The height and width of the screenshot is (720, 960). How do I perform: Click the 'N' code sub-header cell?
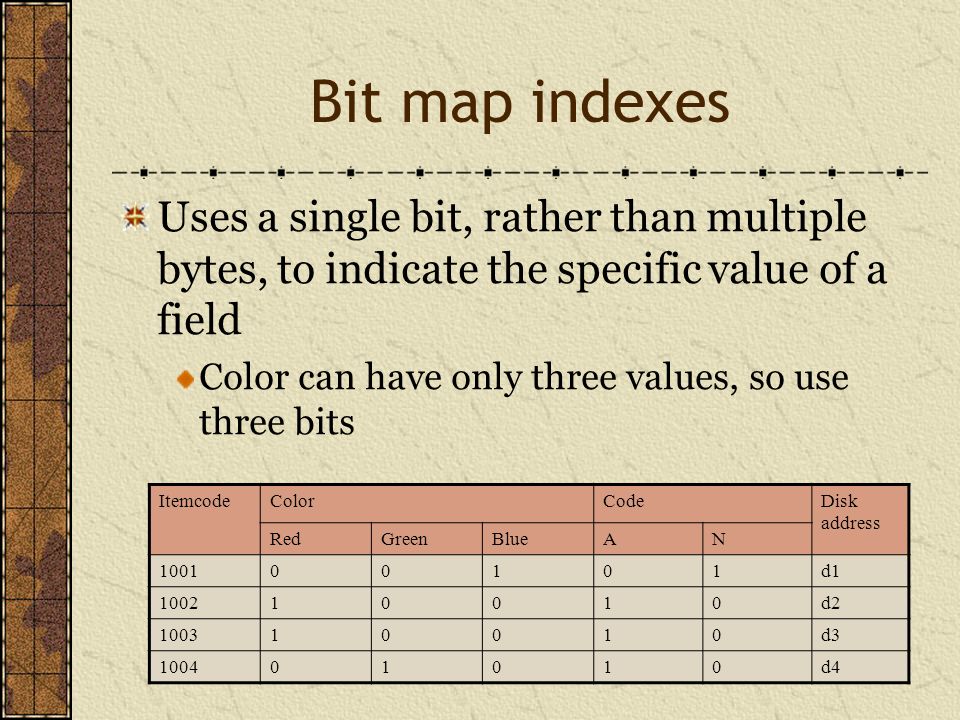(x=757, y=539)
